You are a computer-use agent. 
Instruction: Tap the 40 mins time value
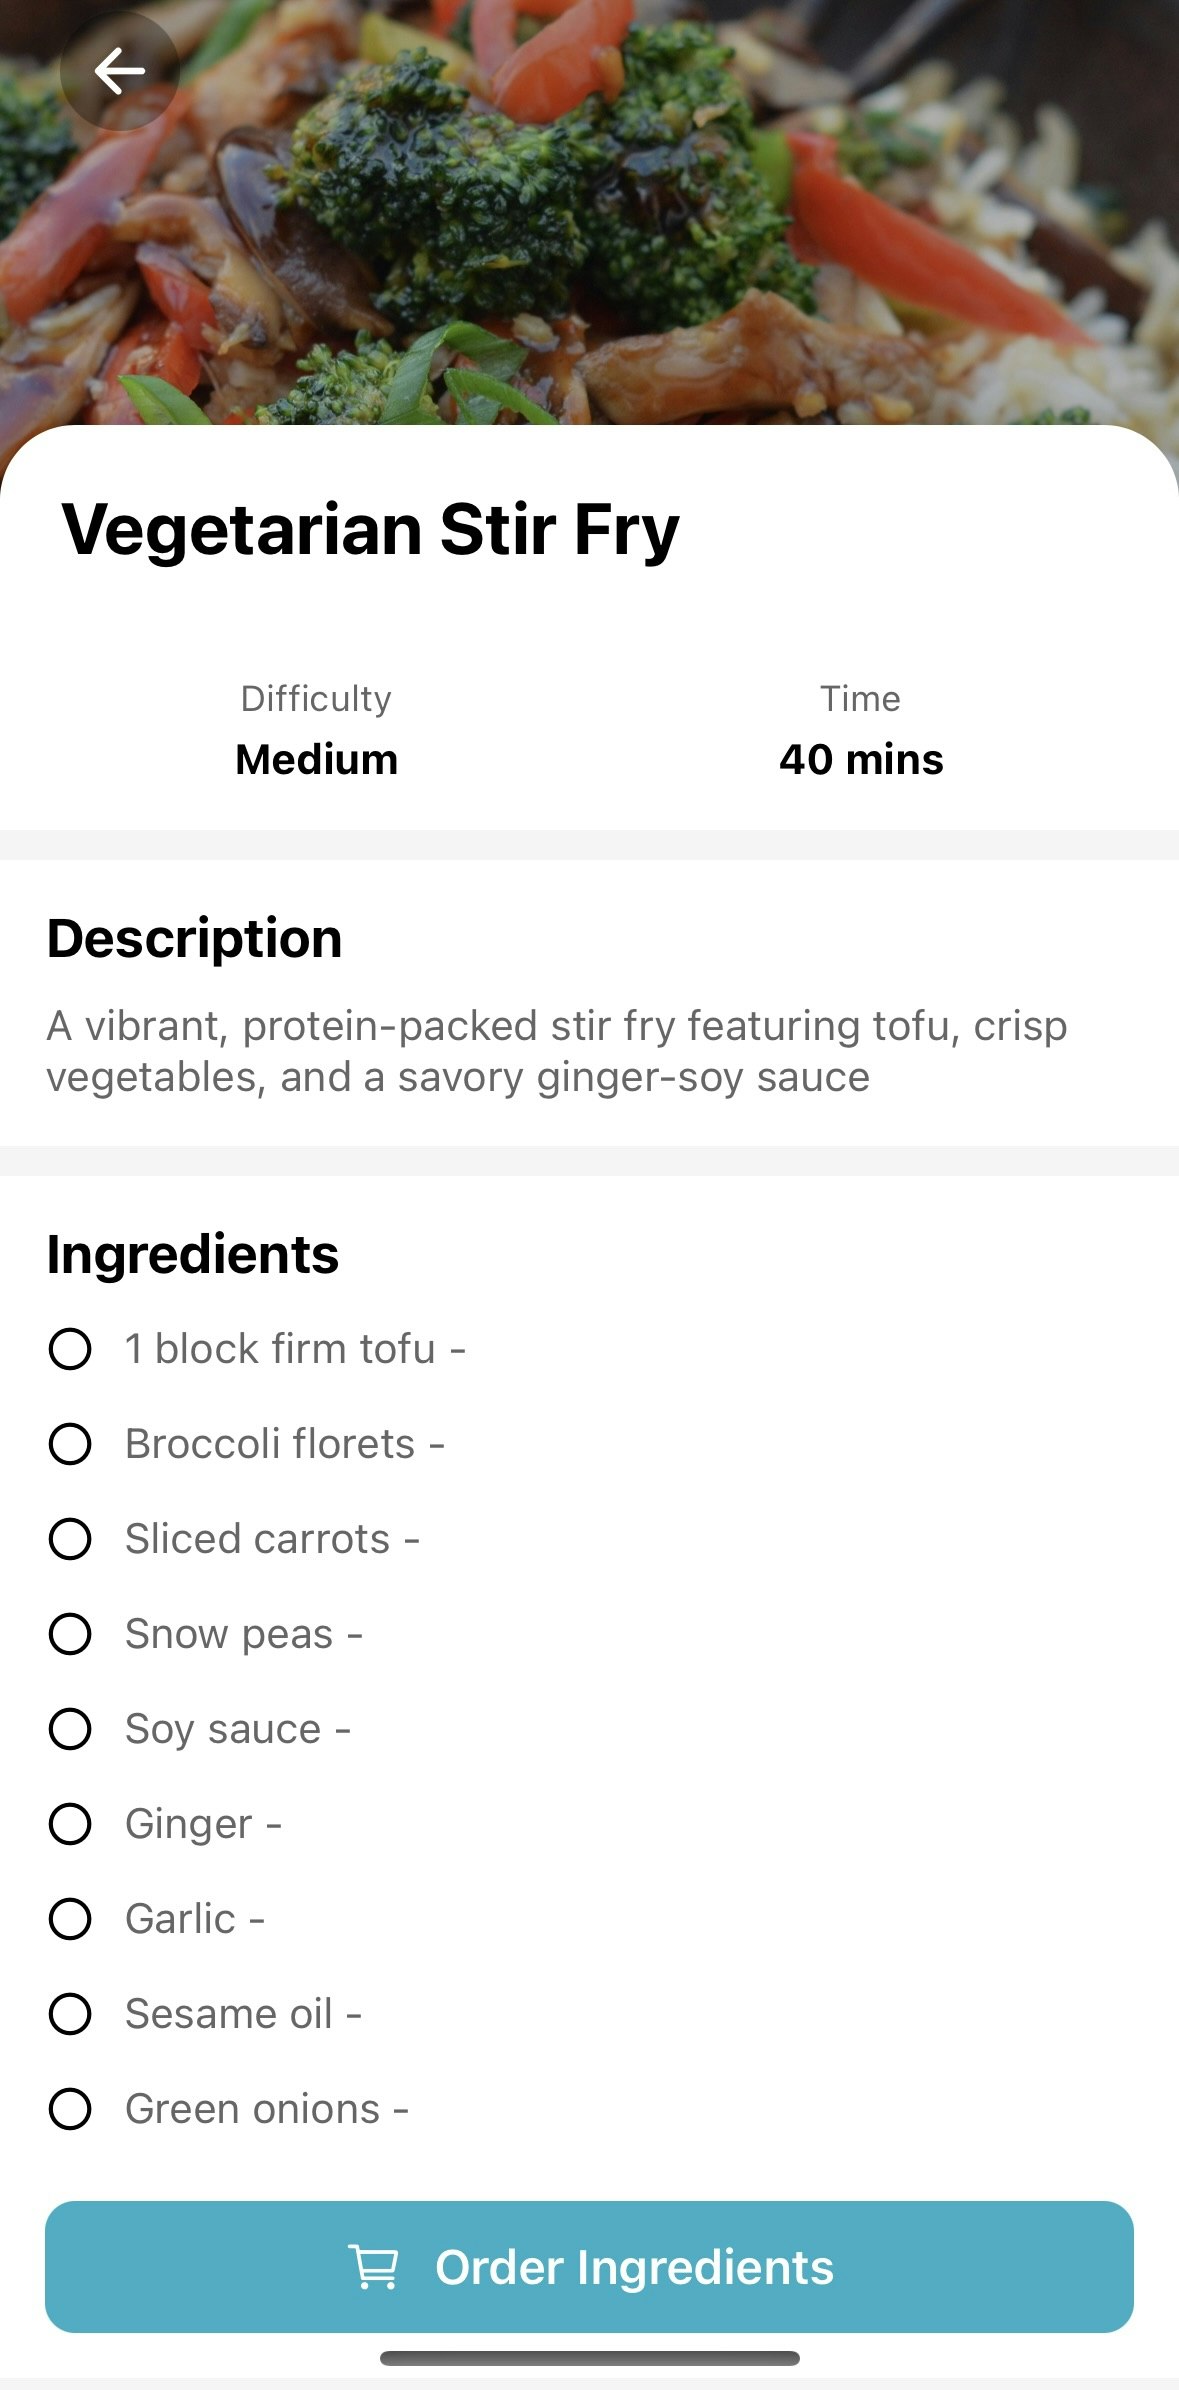click(861, 760)
